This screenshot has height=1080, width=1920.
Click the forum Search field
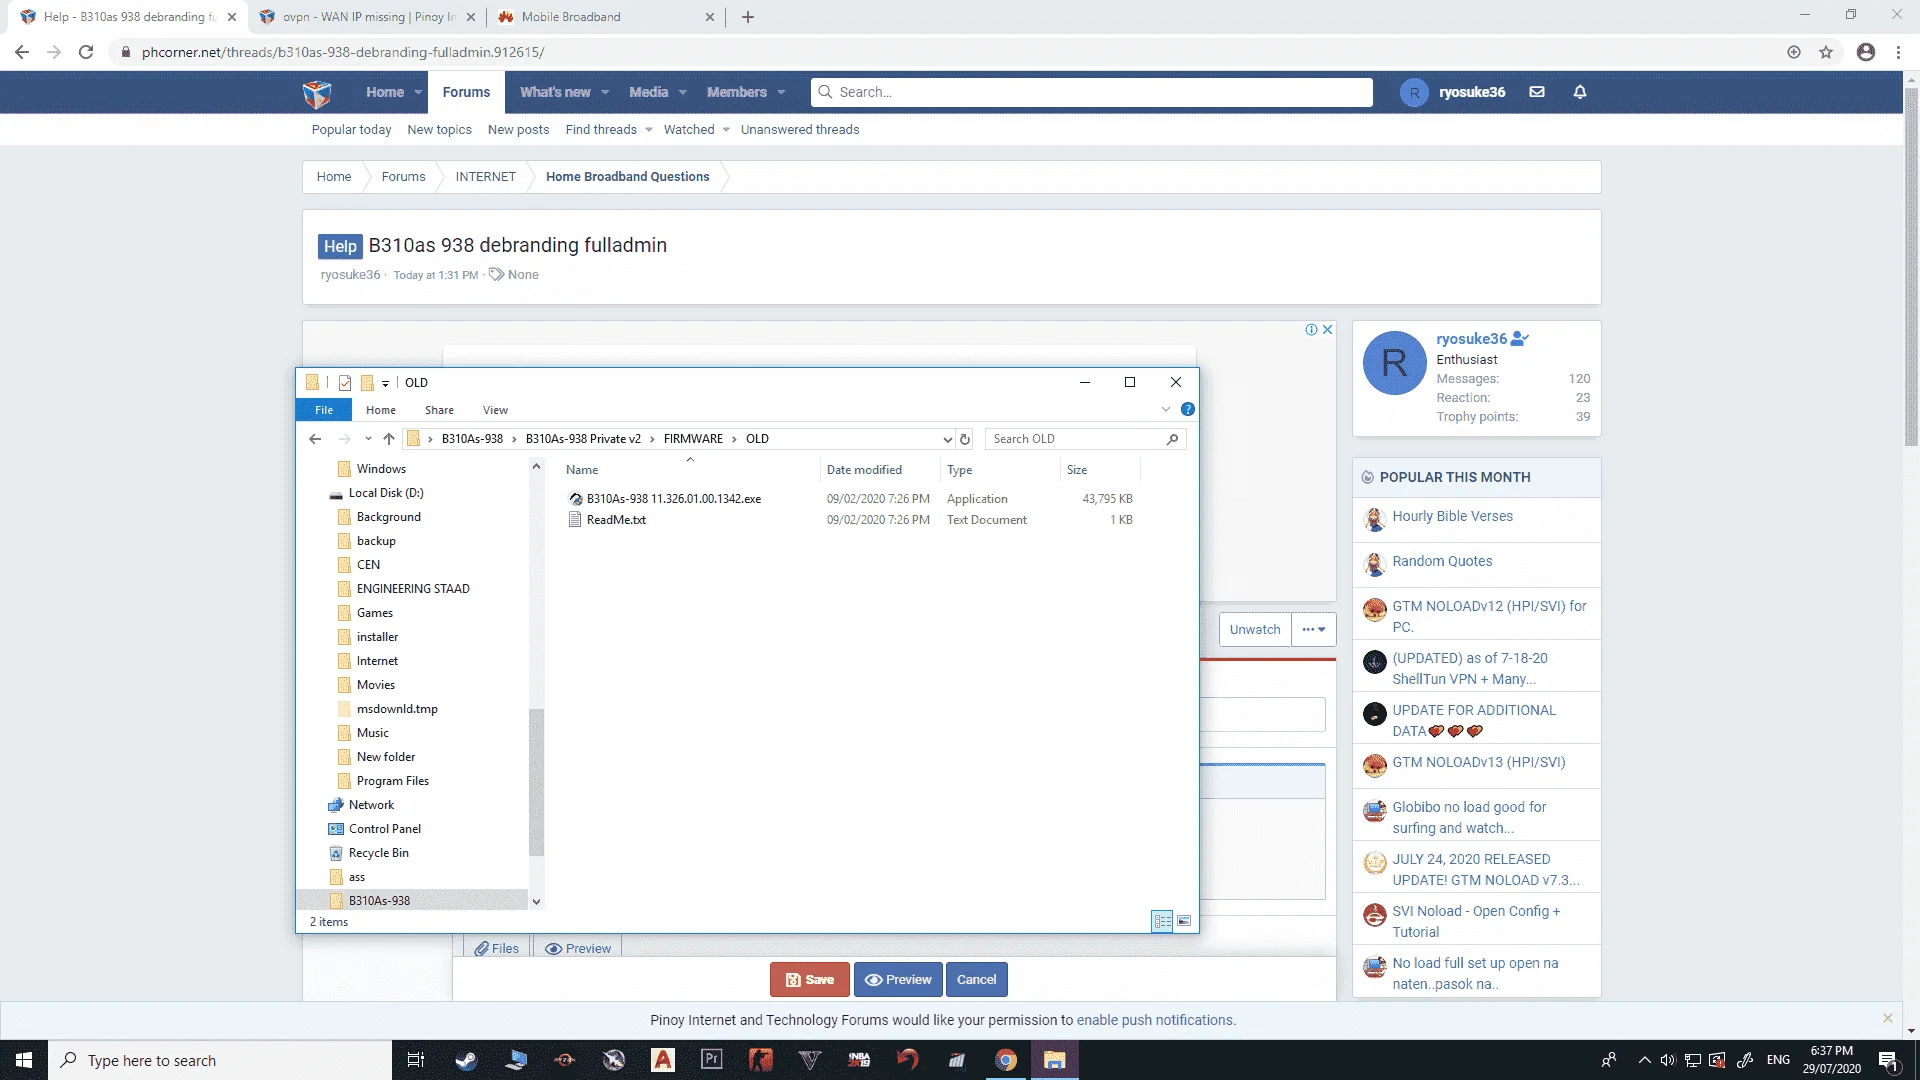[1092, 92]
